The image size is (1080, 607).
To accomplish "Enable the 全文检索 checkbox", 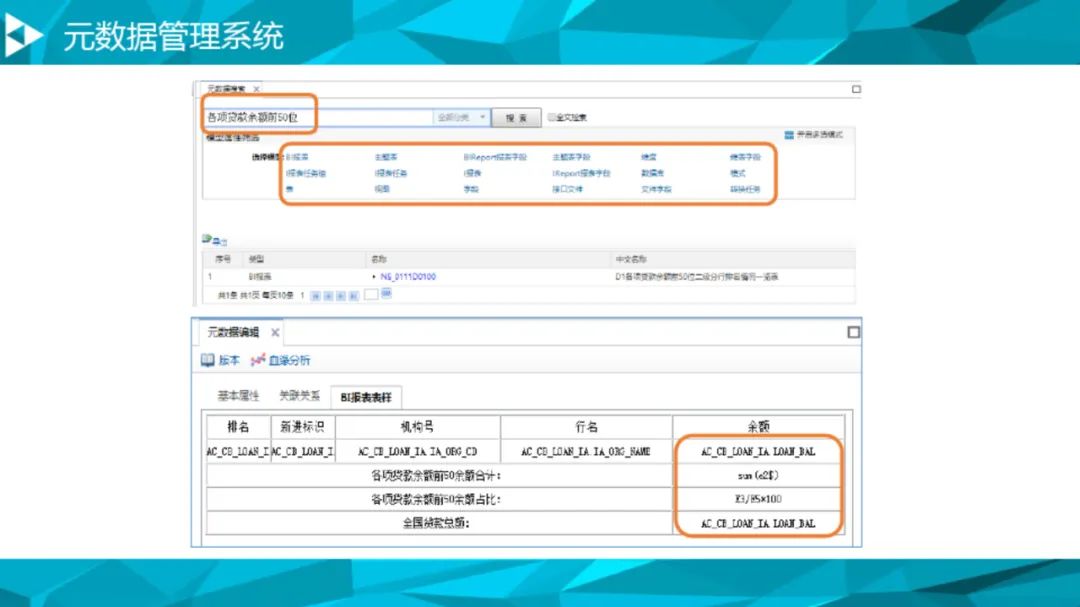I will coord(551,118).
